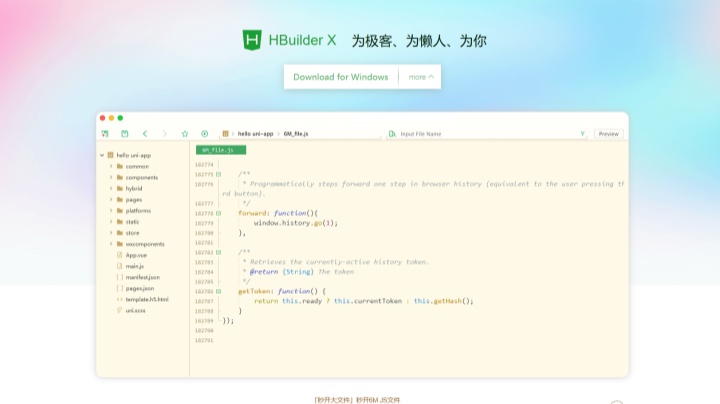Click the uni.scss file icon
This screenshot has width=720, height=404.
pyautogui.click(x=120, y=310)
